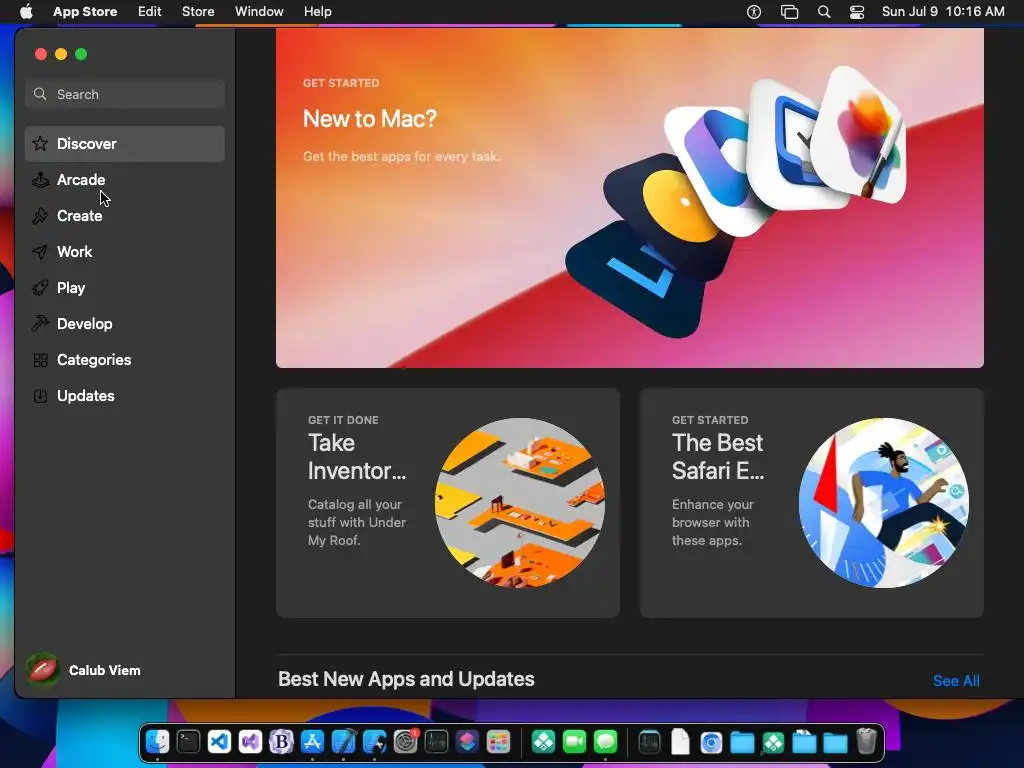Viewport: 1024px width, 768px height.
Task: Open Control Center in menu bar
Action: tap(857, 12)
